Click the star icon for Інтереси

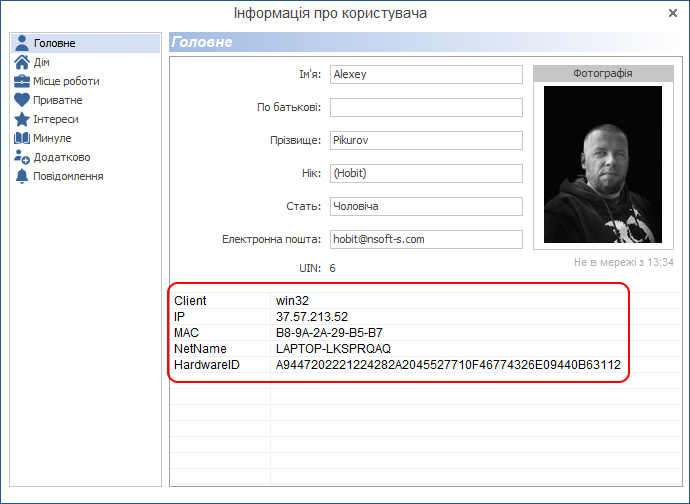click(22, 119)
